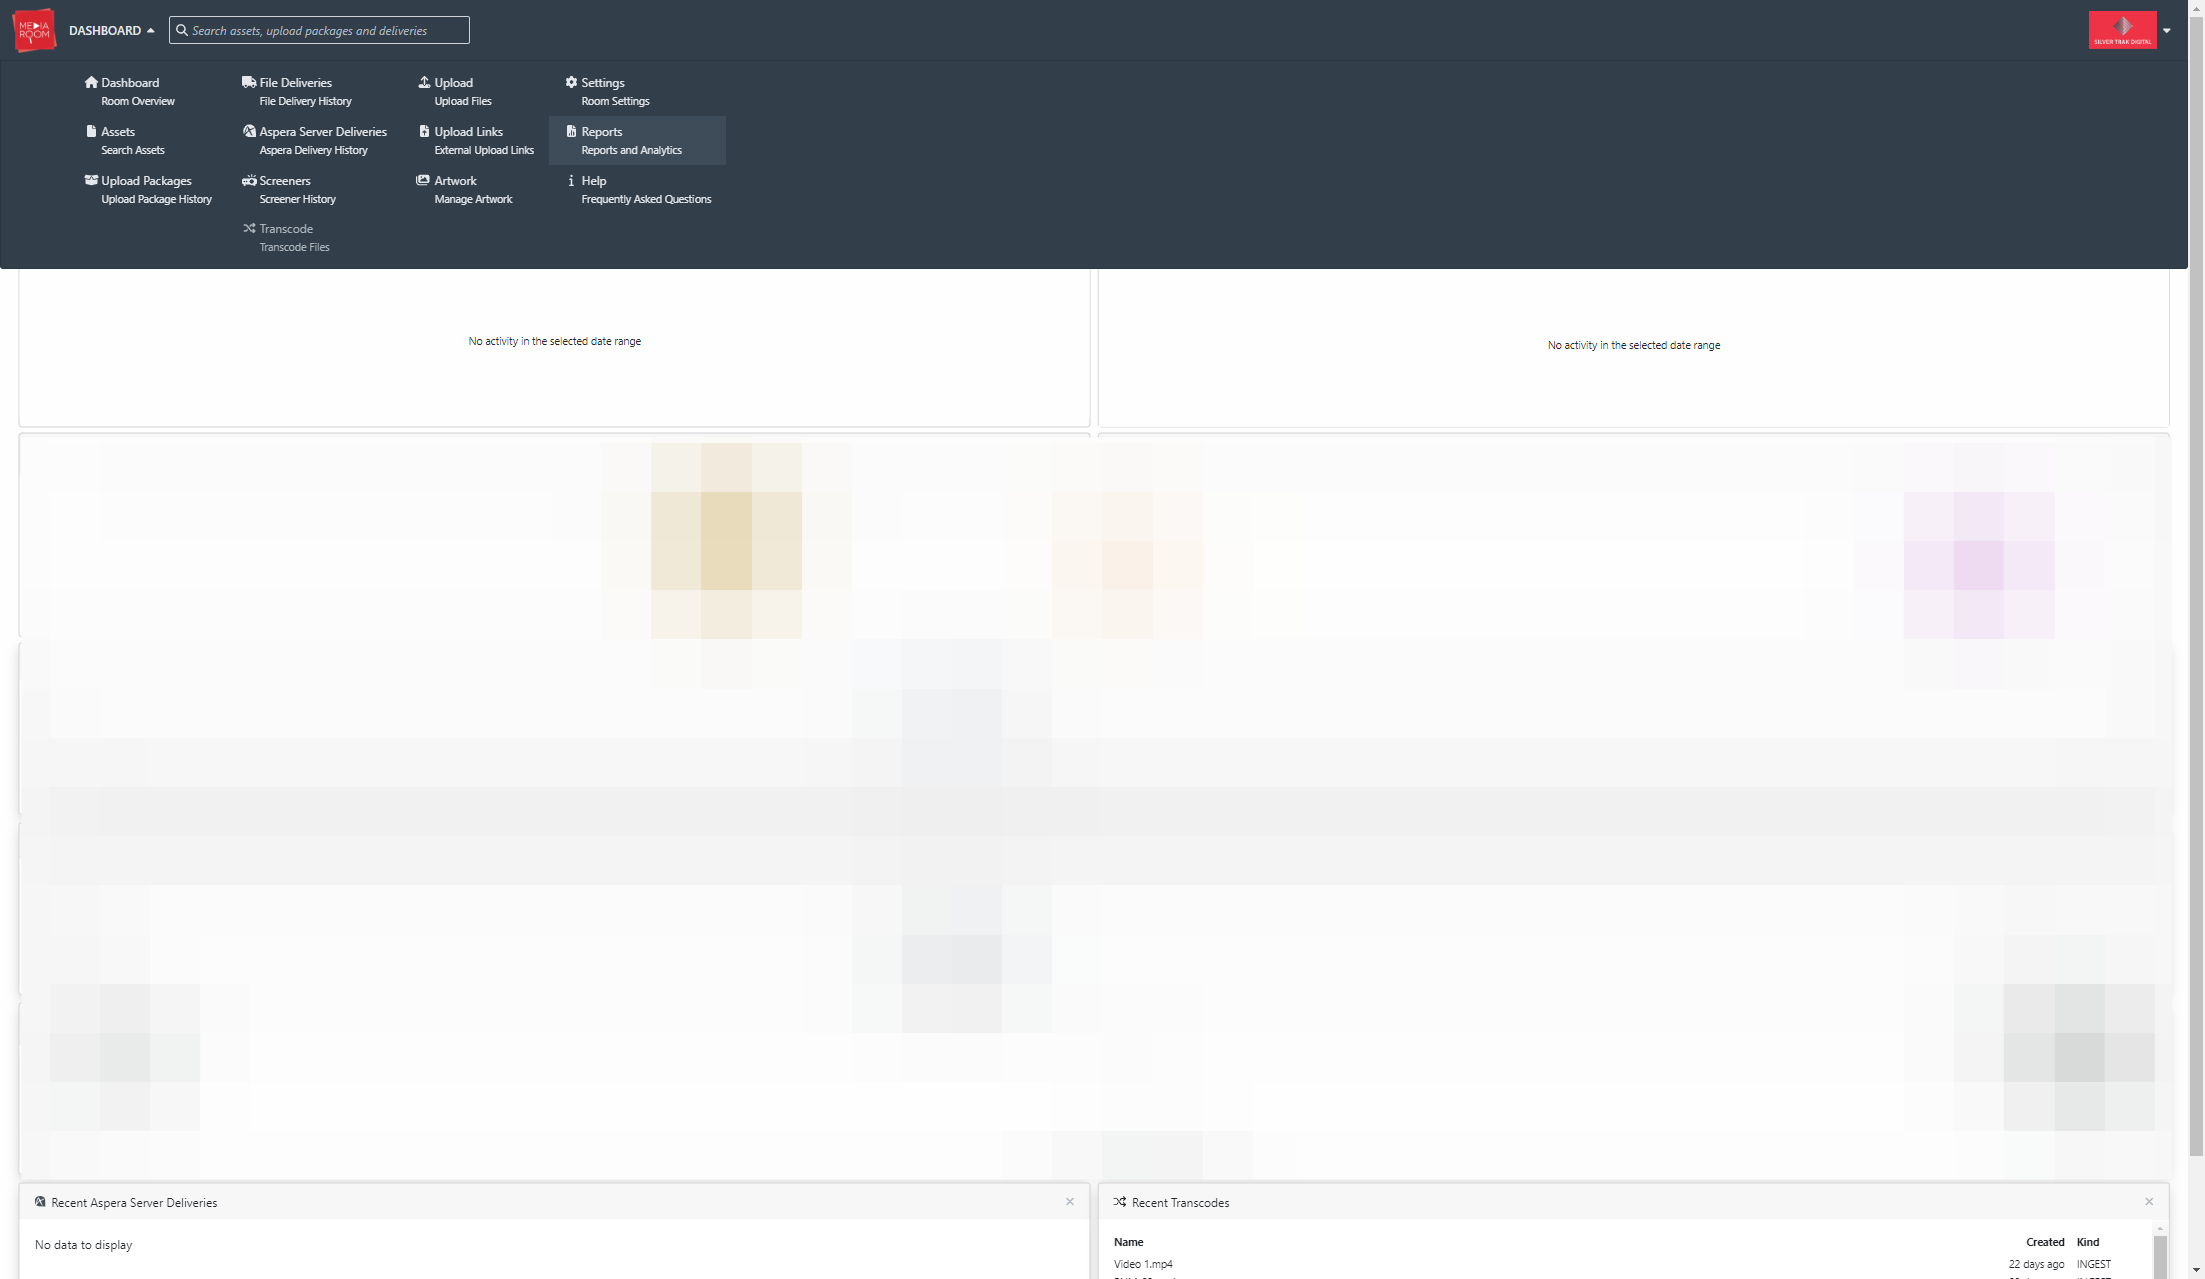Screen dimensions: 2205x1279
Task: Click the Assets document icon
Action: [91, 131]
